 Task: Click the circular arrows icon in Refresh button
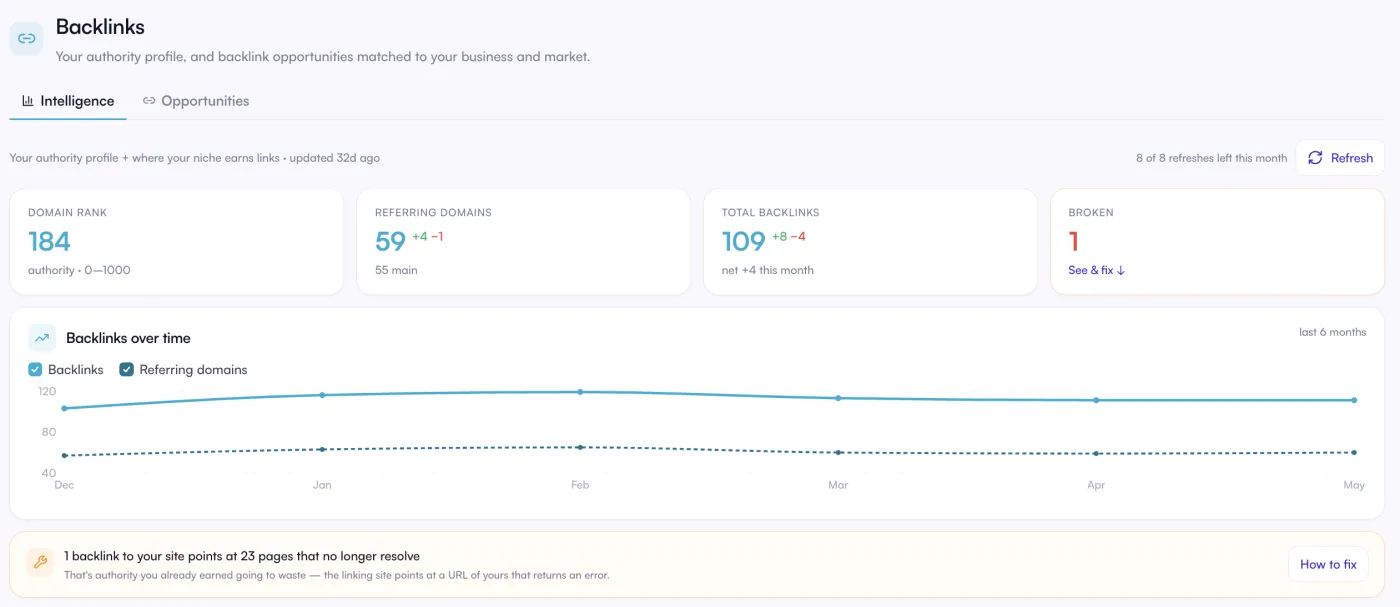coord(1316,158)
